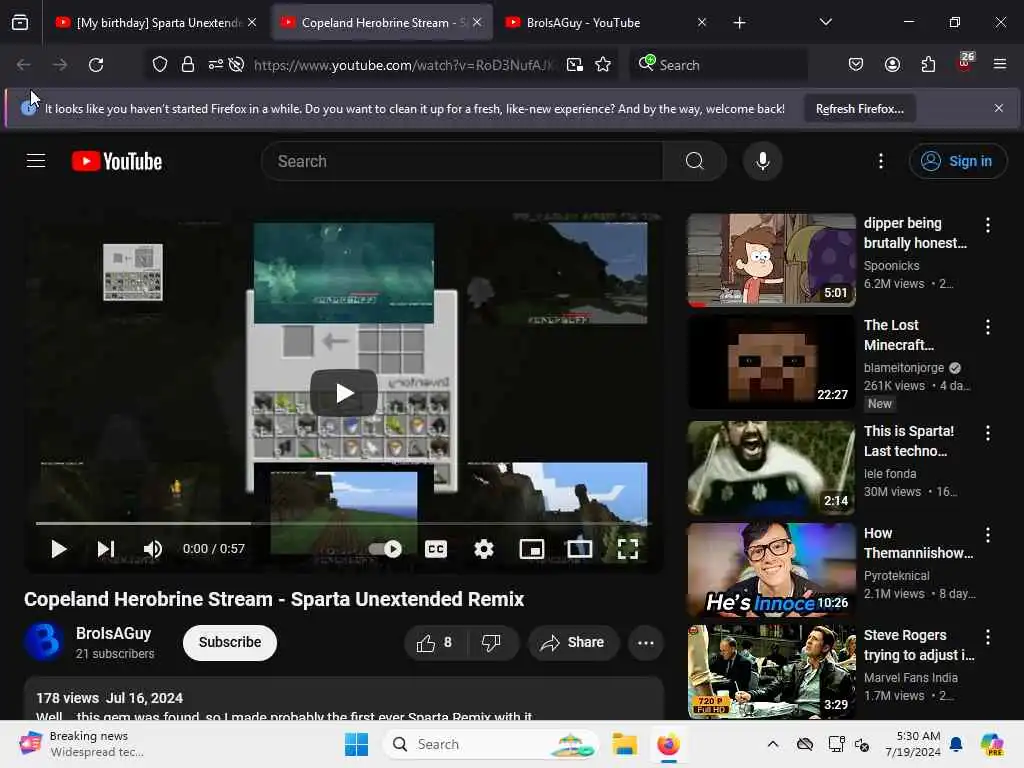Play the video with bottom-left play control
The width and height of the screenshot is (1024, 768).
pos(59,549)
